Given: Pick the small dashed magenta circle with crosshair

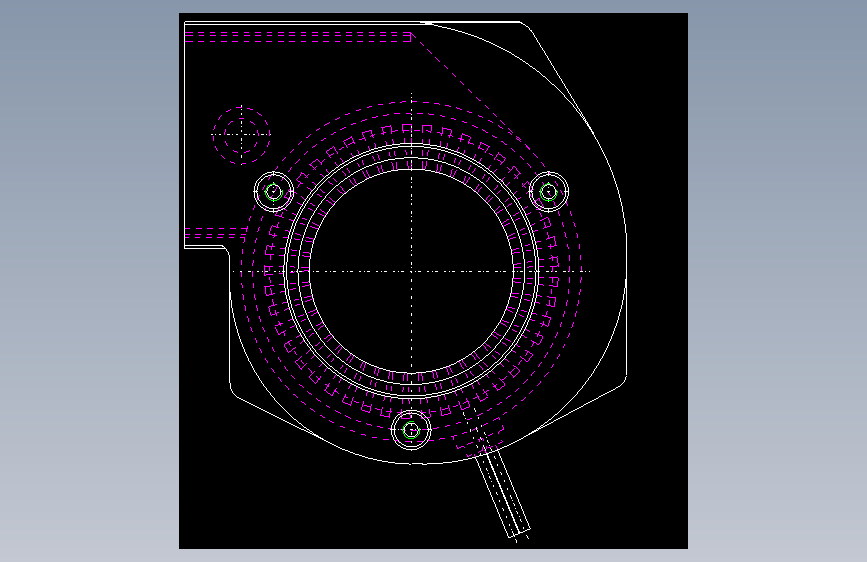Looking at the screenshot, I should coord(242,134).
